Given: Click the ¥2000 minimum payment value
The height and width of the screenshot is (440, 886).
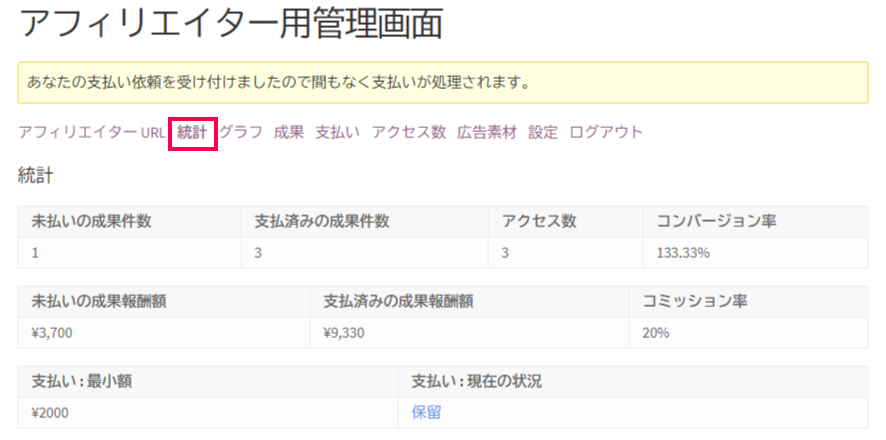Looking at the screenshot, I should 50,413.
